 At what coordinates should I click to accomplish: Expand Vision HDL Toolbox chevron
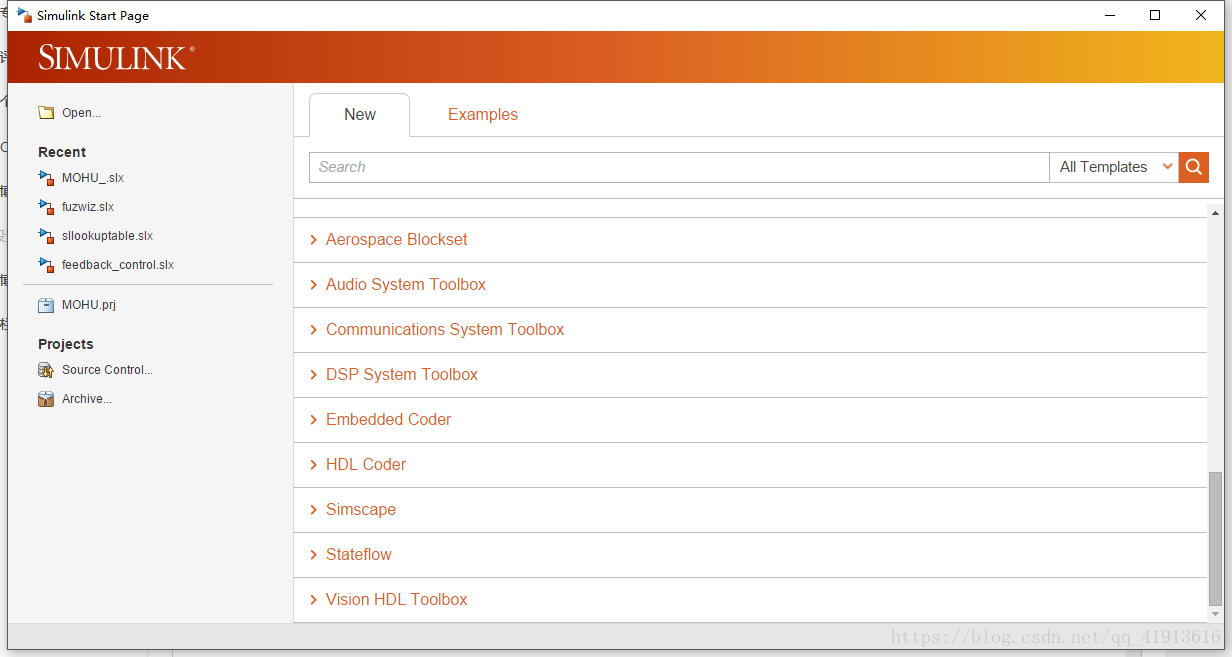tap(314, 600)
